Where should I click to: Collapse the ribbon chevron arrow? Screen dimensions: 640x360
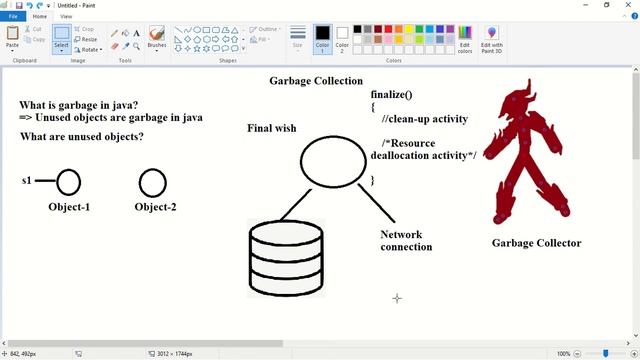(x=624, y=16)
